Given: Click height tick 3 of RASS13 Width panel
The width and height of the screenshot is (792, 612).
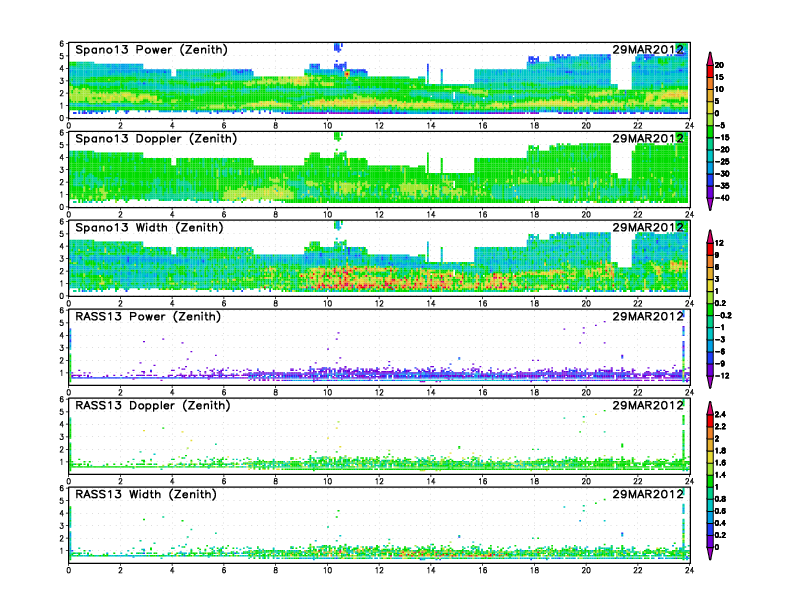Looking at the screenshot, I should coord(62,526).
